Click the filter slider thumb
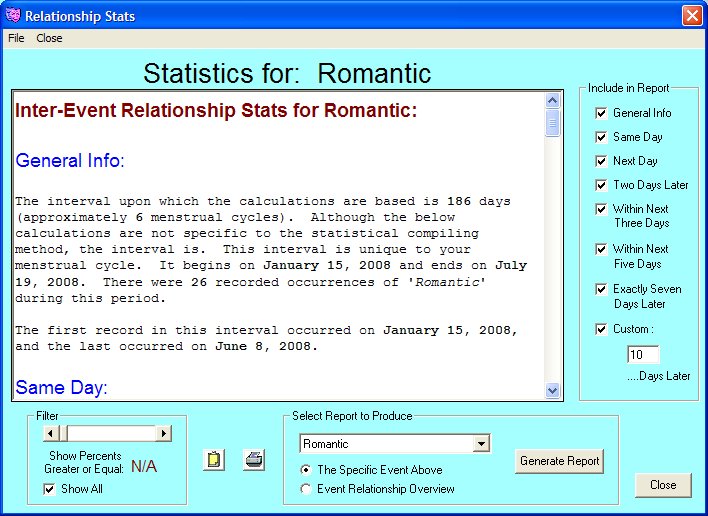 point(63,433)
